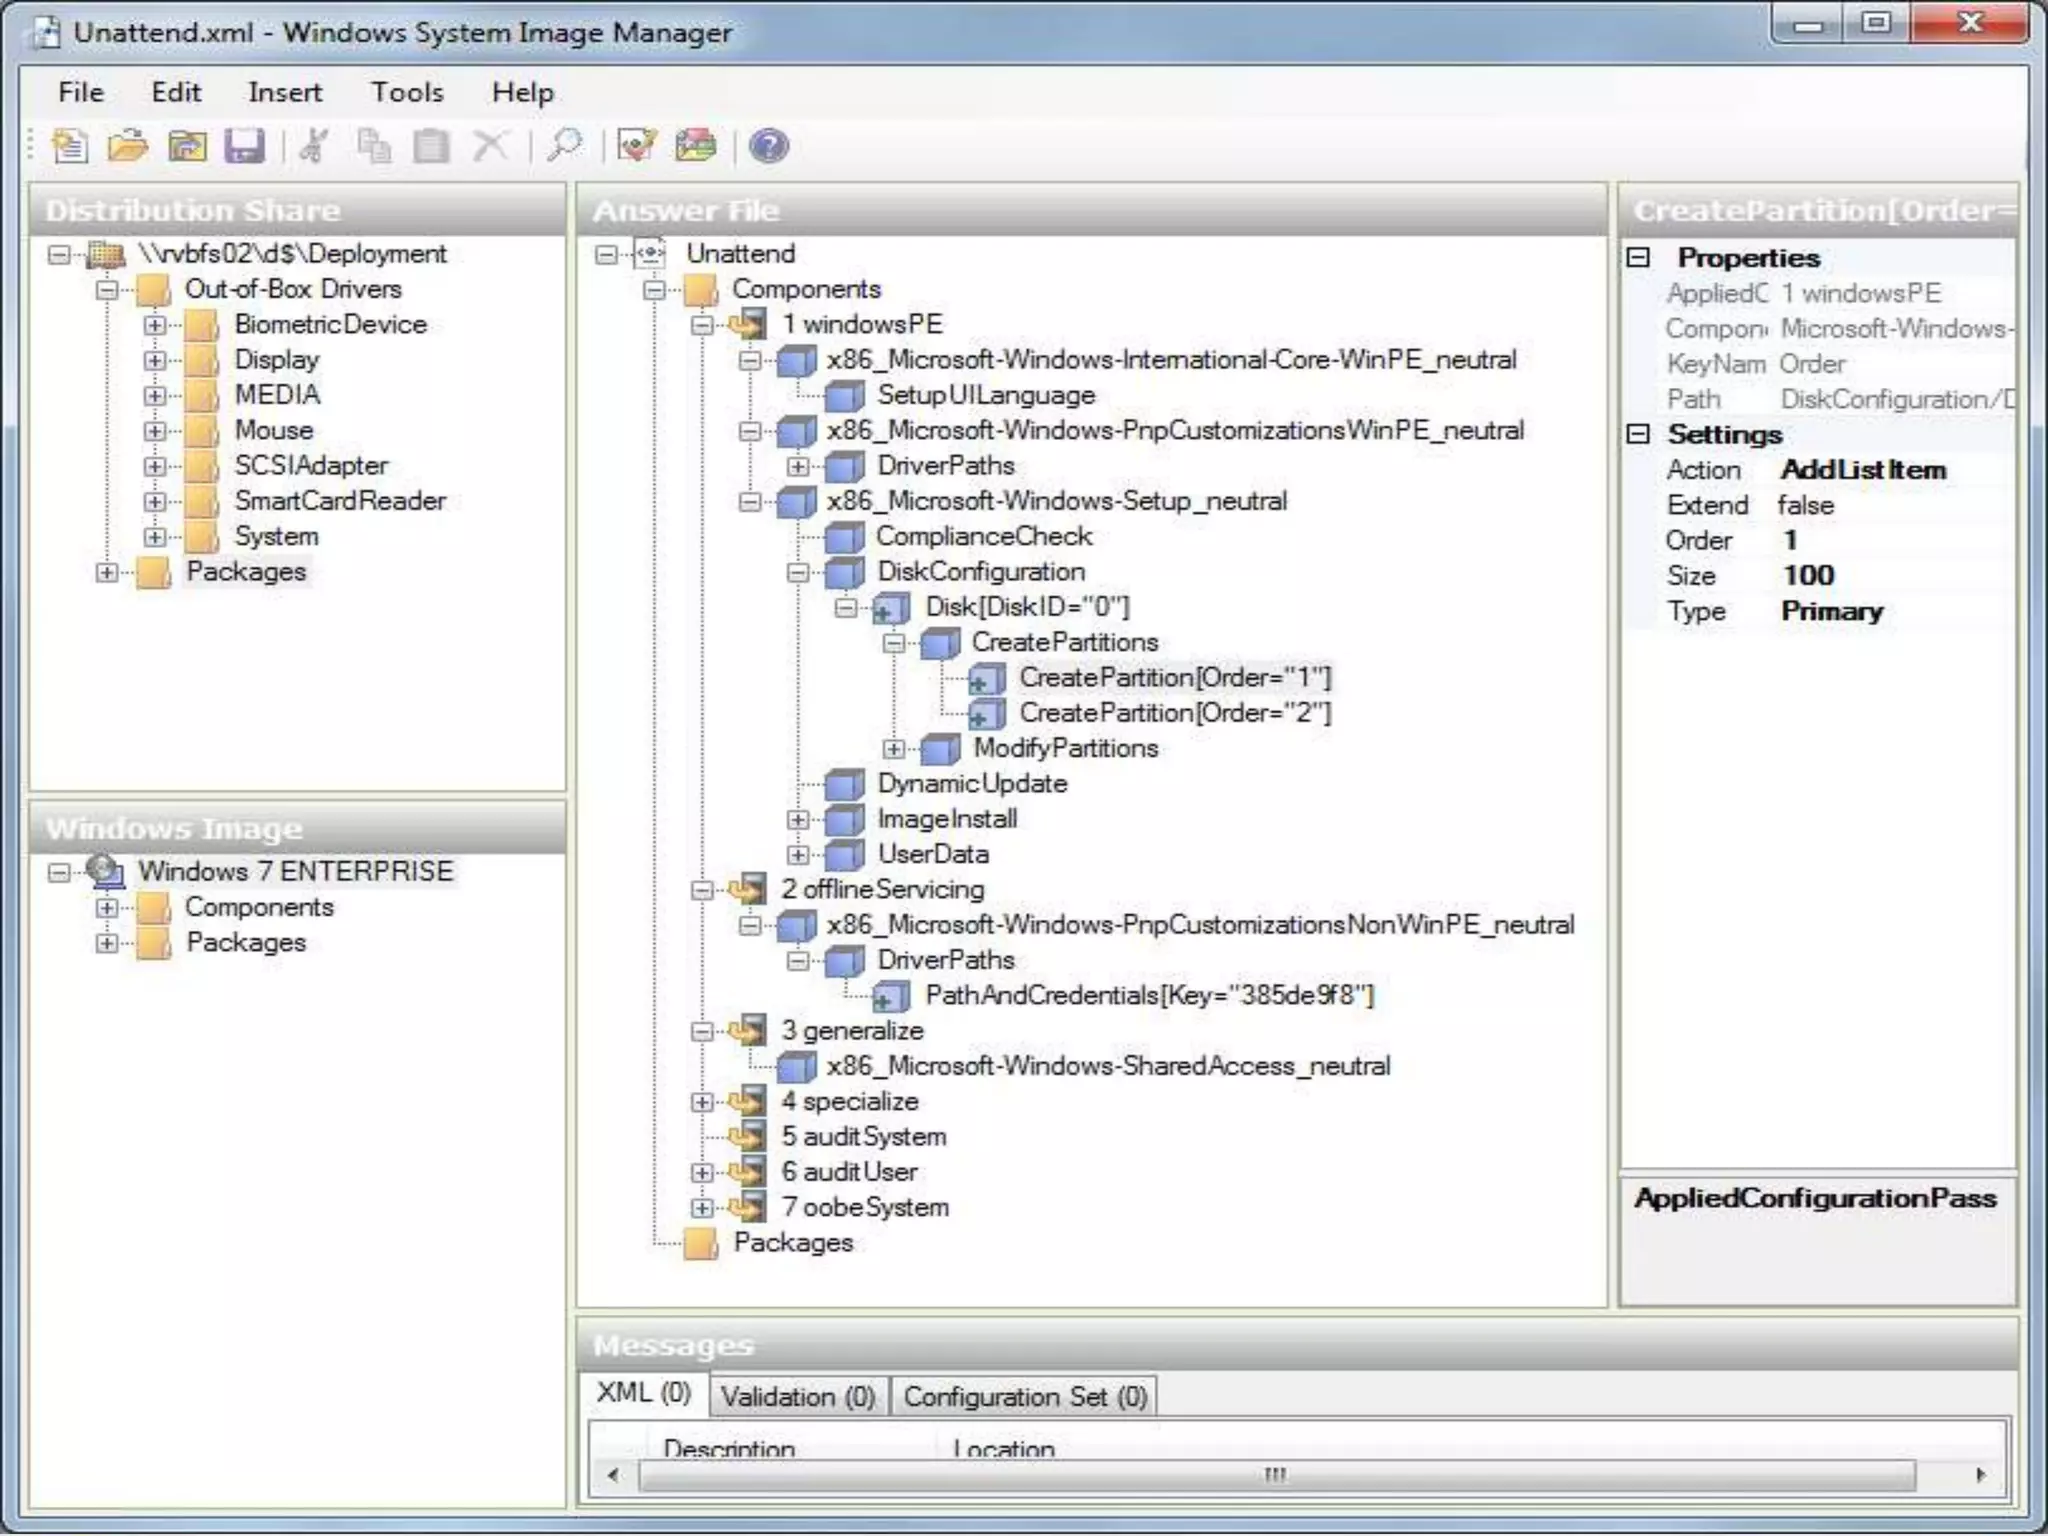Expand the ImageInstall node

point(797,820)
